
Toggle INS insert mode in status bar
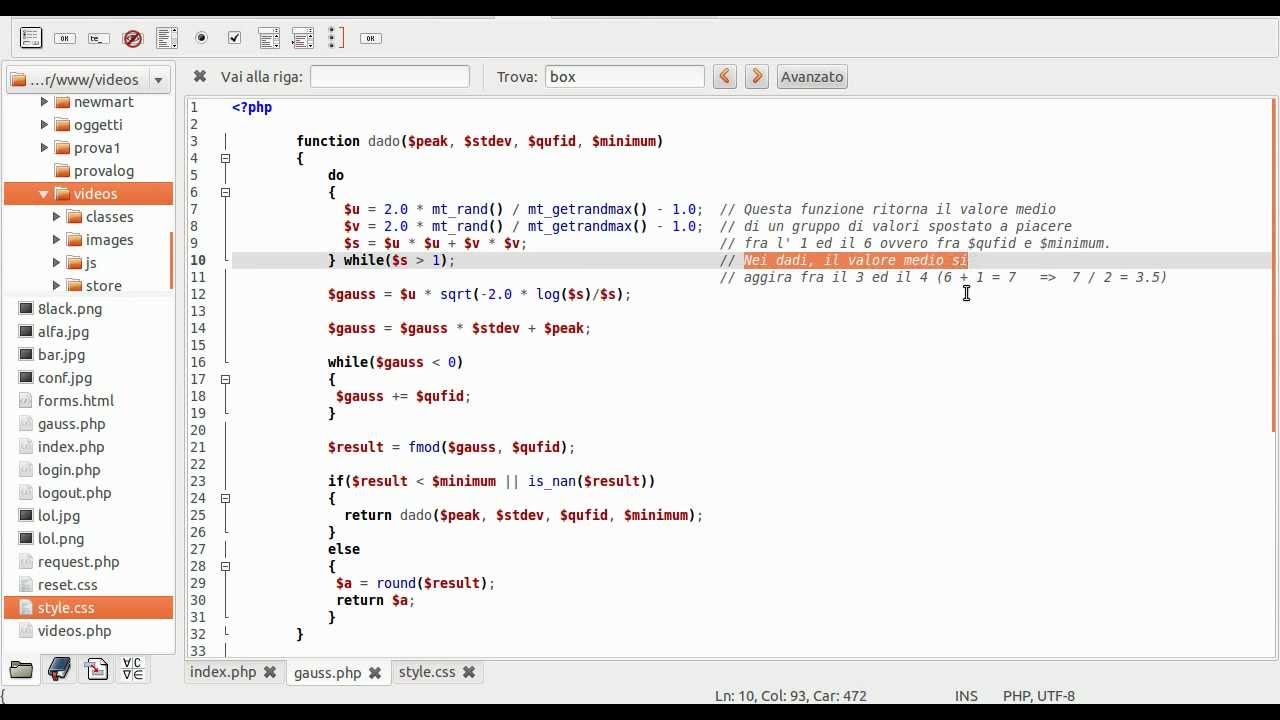point(966,696)
